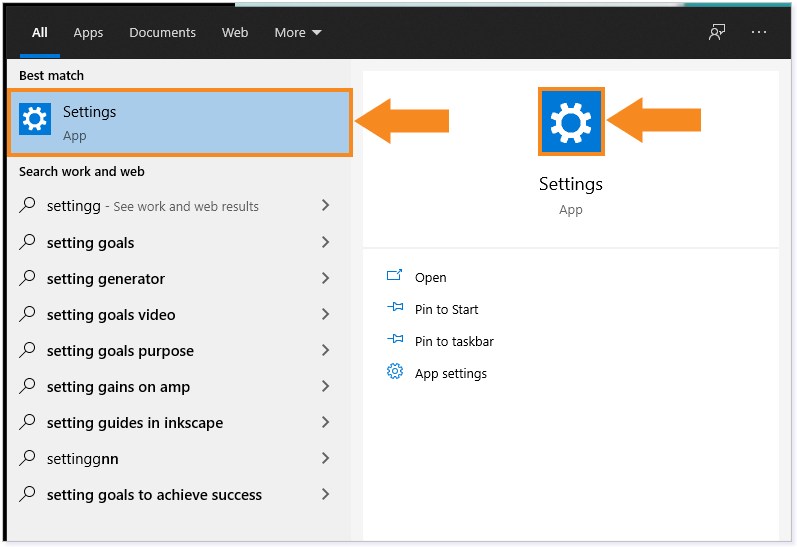Image resolution: width=797 pixels, height=547 pixels.
Task: Click the App settings gear icon
Action: click(394, 372)
